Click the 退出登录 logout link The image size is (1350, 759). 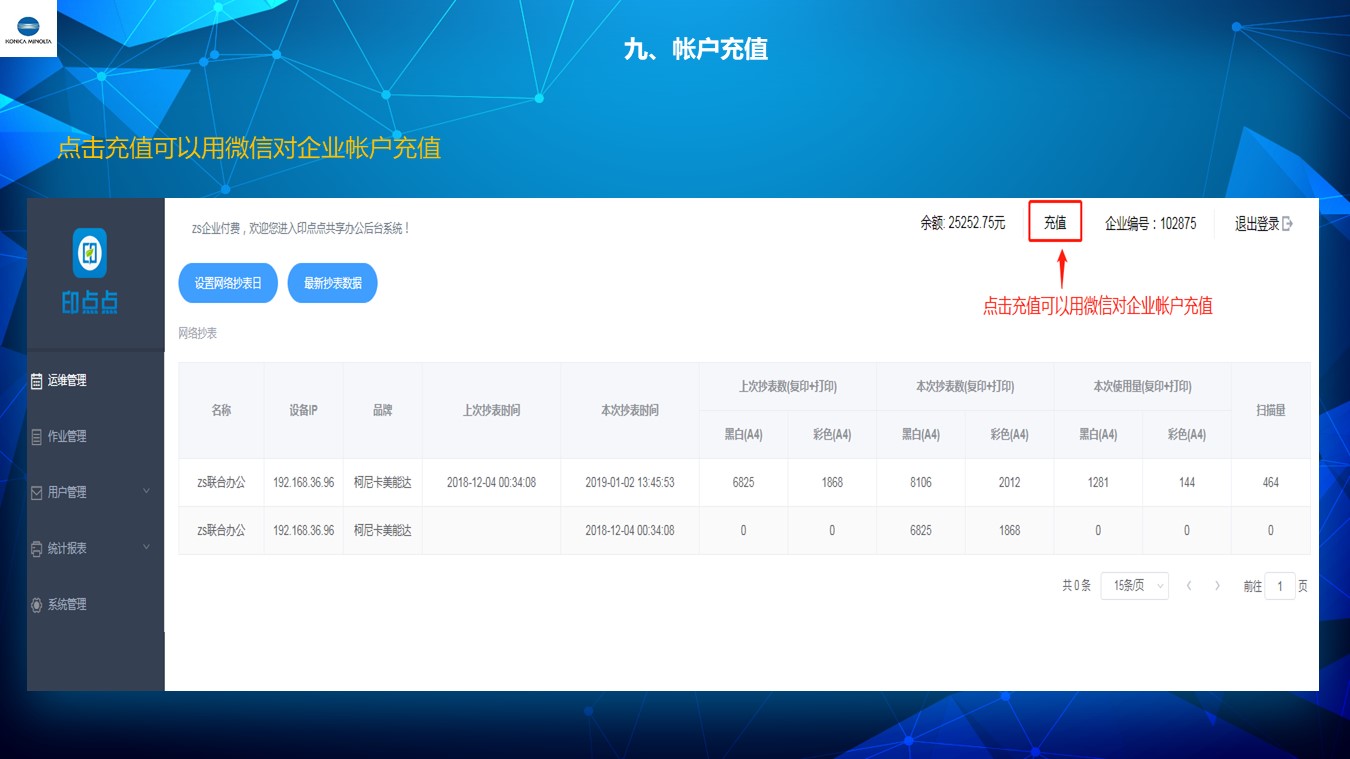(1257, 224)
